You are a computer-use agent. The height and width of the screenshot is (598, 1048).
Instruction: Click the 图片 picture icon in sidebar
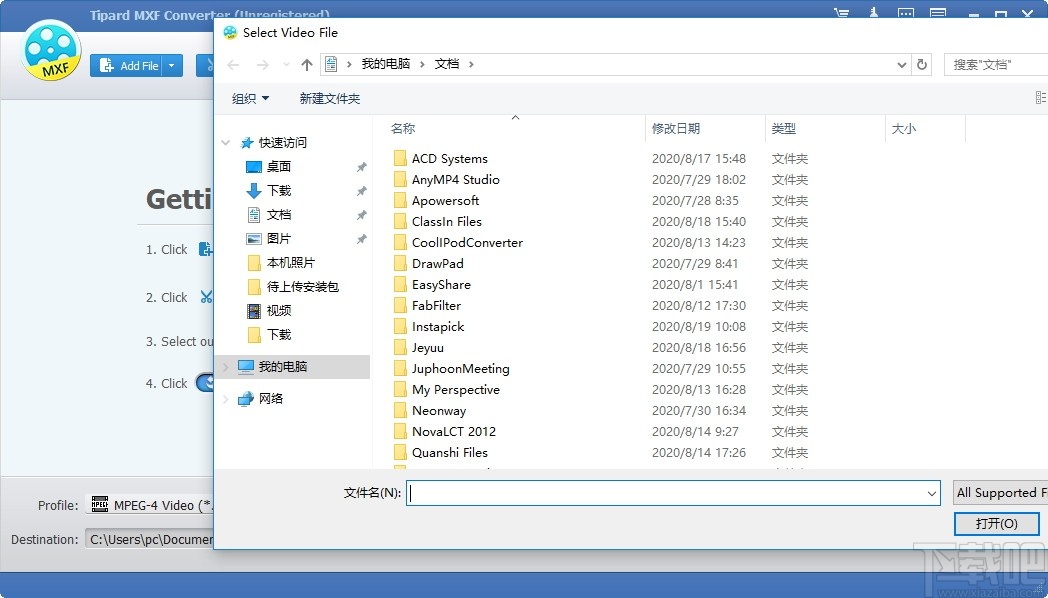point(254,239)
